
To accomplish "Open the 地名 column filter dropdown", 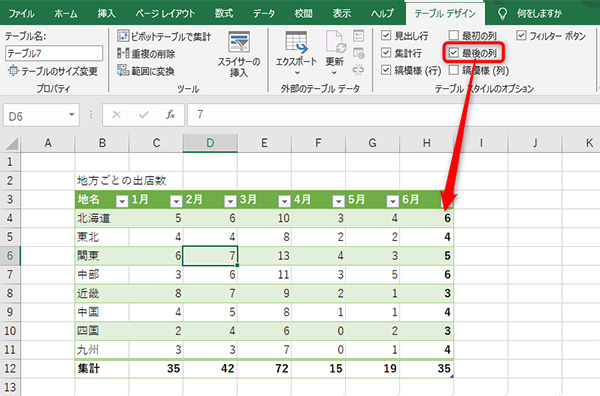I will tap(122, 201).
